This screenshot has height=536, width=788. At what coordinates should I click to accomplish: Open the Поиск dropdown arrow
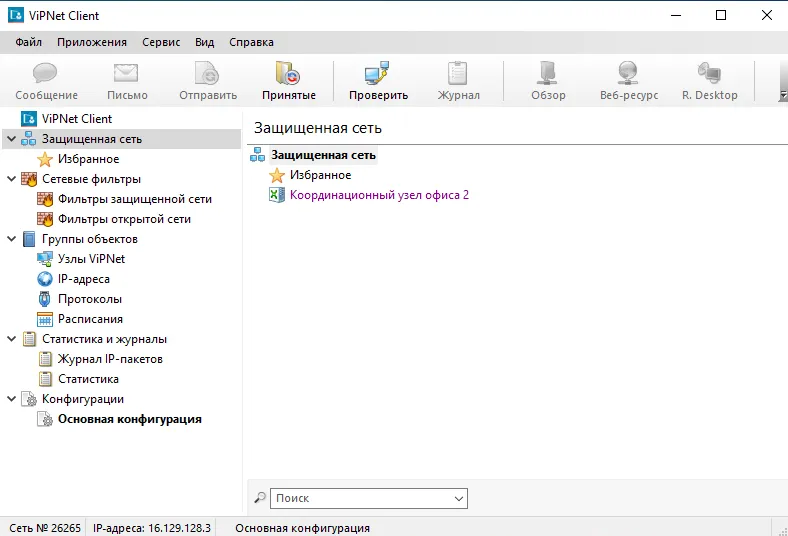(458, 498)
